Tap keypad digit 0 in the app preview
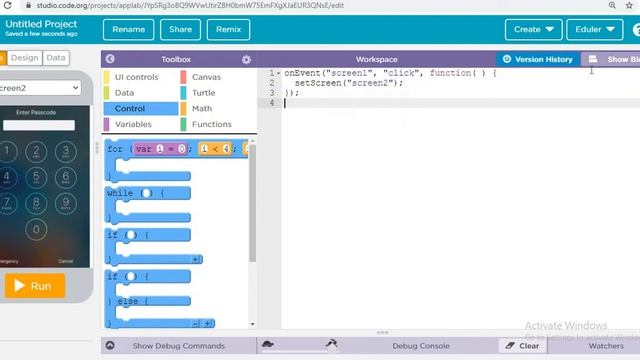The height and width of the screenshot is (360, 640). 36,229
